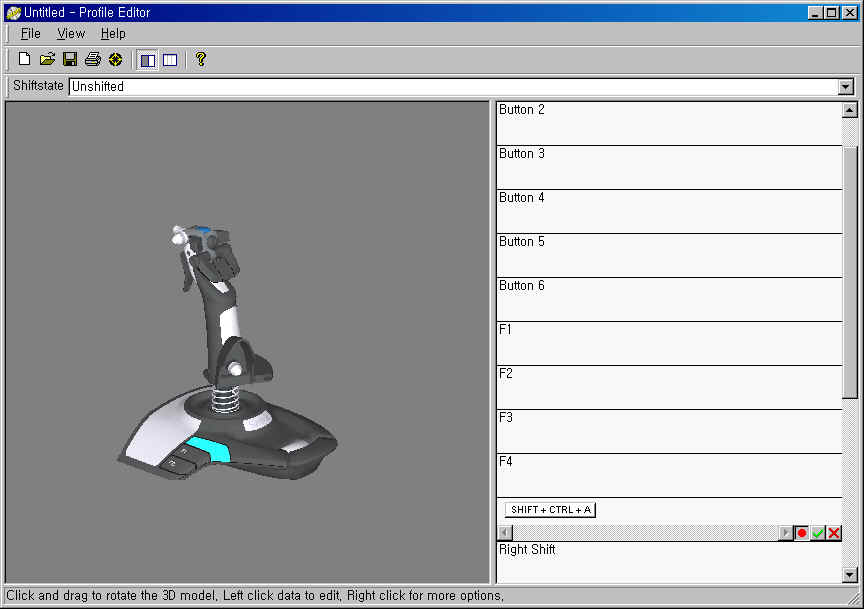The height and width of the screenshot is (609, 864).
Task: Toggle the data-only view layout button
Action: 170,60
